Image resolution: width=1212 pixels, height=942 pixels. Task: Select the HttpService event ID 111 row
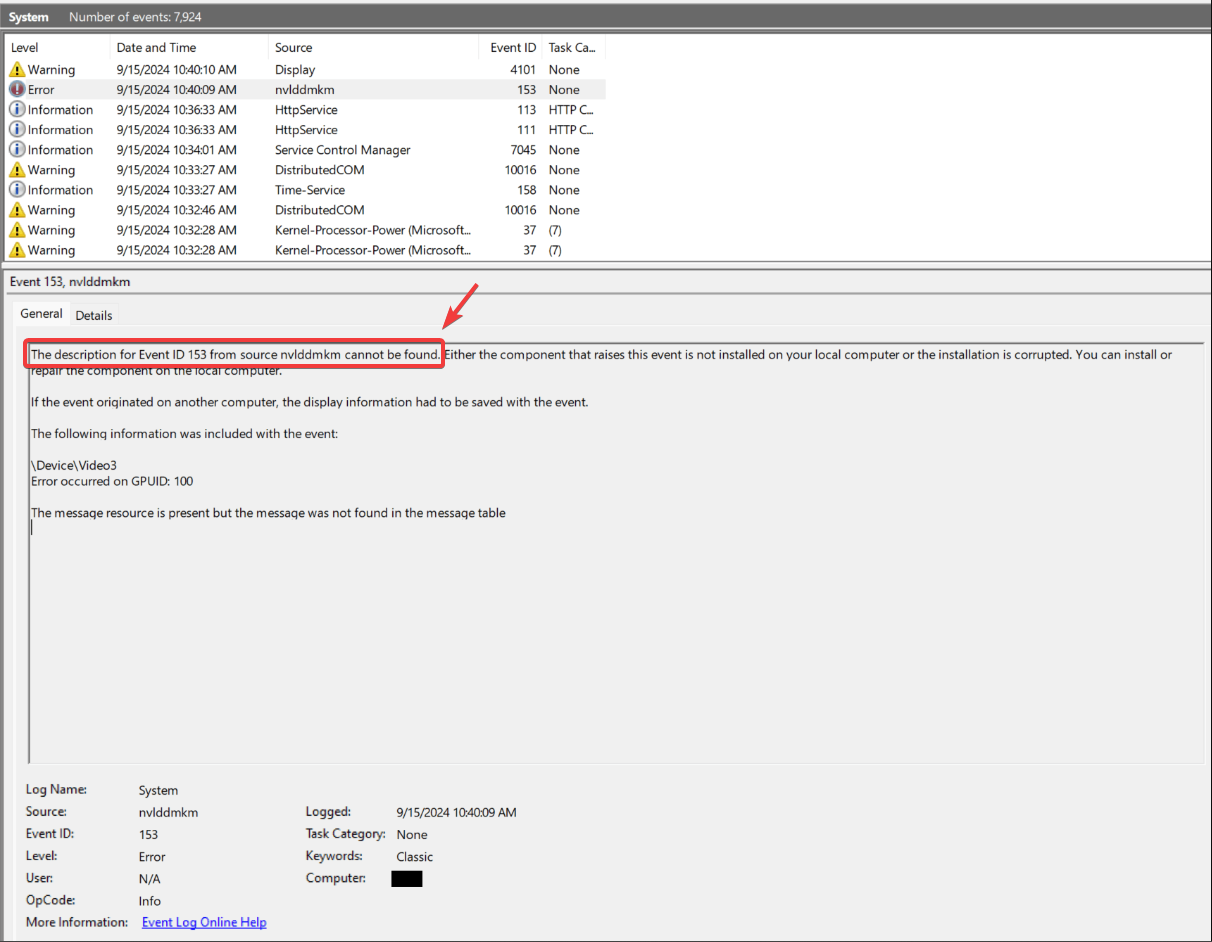pyautogui.click(x=305, y=130)
